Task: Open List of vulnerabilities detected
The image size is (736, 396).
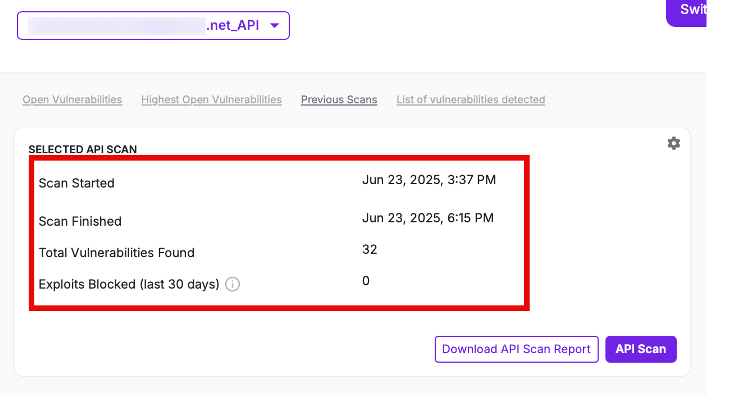Action: (471, 99)
